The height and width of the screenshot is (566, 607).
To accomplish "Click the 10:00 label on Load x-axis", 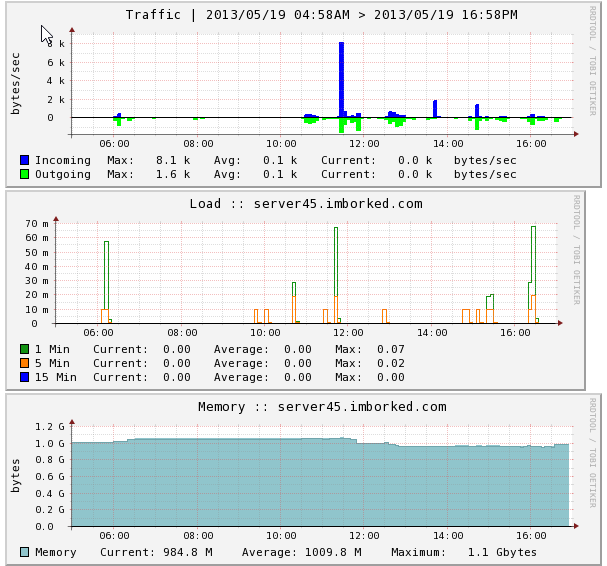I will coord(265,333).
